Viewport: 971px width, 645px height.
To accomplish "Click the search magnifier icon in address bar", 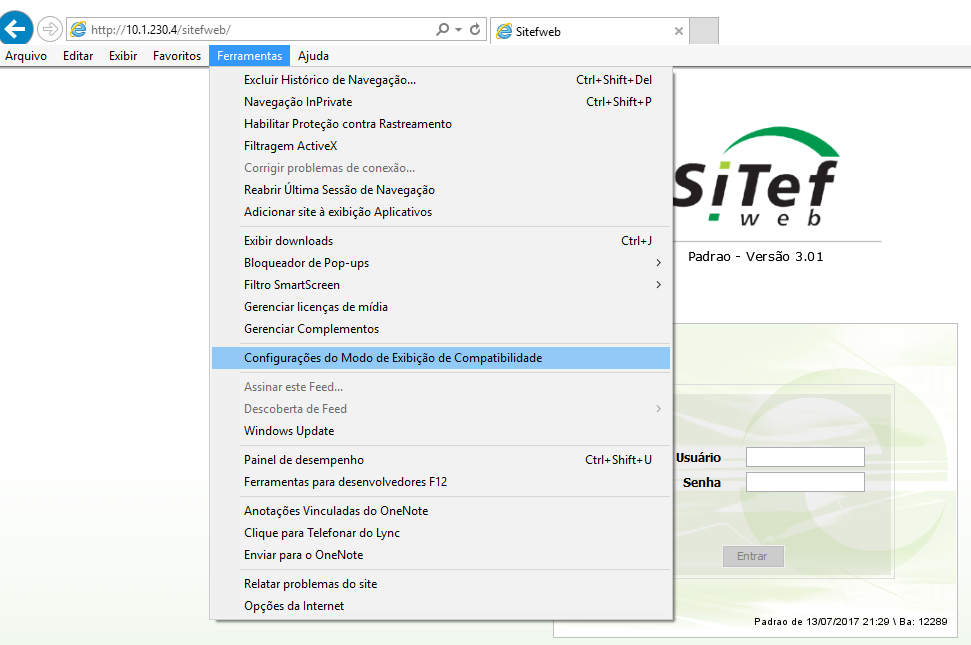I will [x=442, y=29].
